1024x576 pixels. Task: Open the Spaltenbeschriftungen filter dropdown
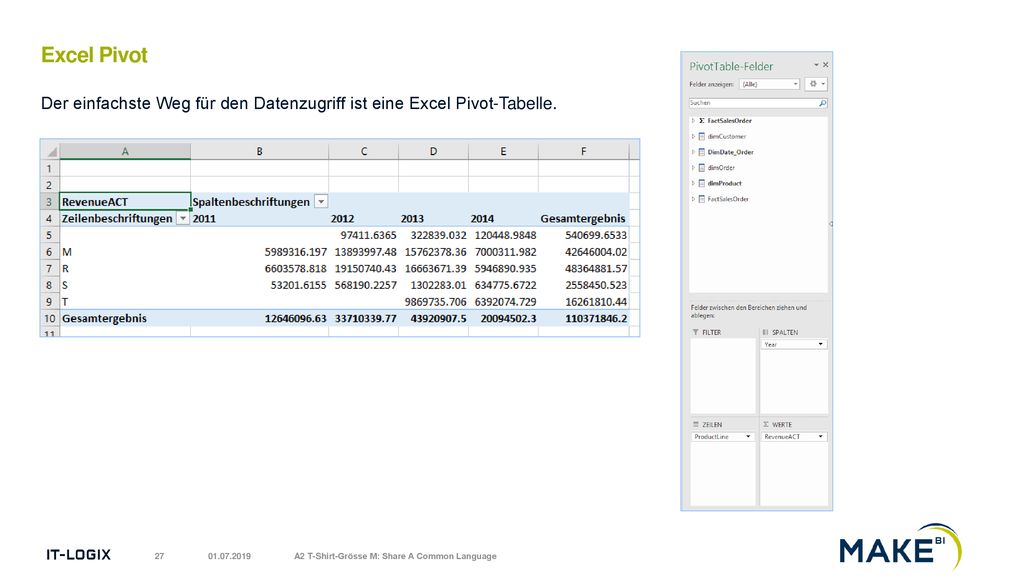pos(321,202)
